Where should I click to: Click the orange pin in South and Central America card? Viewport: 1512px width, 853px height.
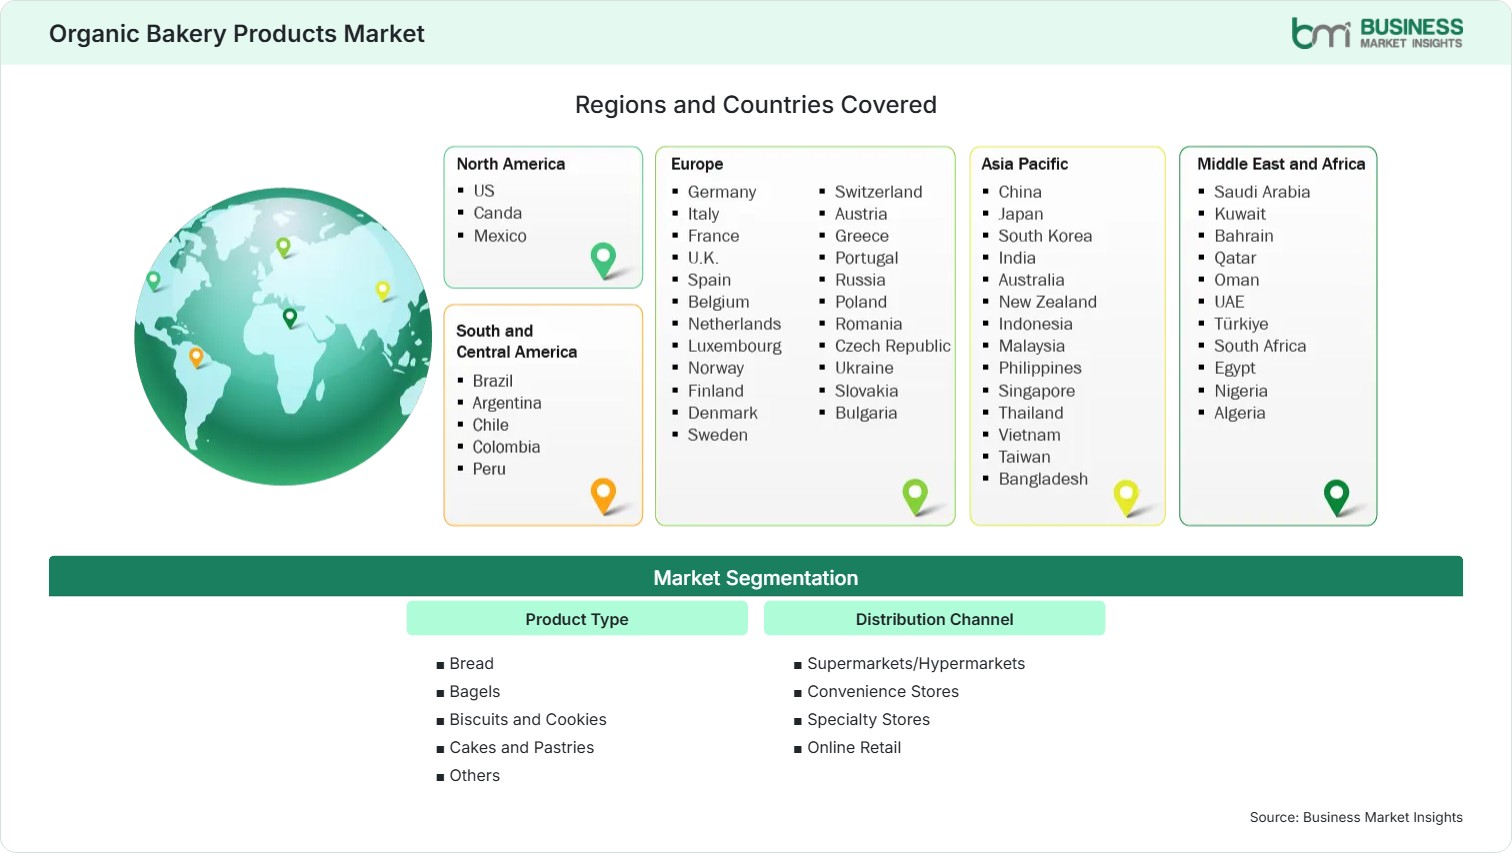click(604, 496)
